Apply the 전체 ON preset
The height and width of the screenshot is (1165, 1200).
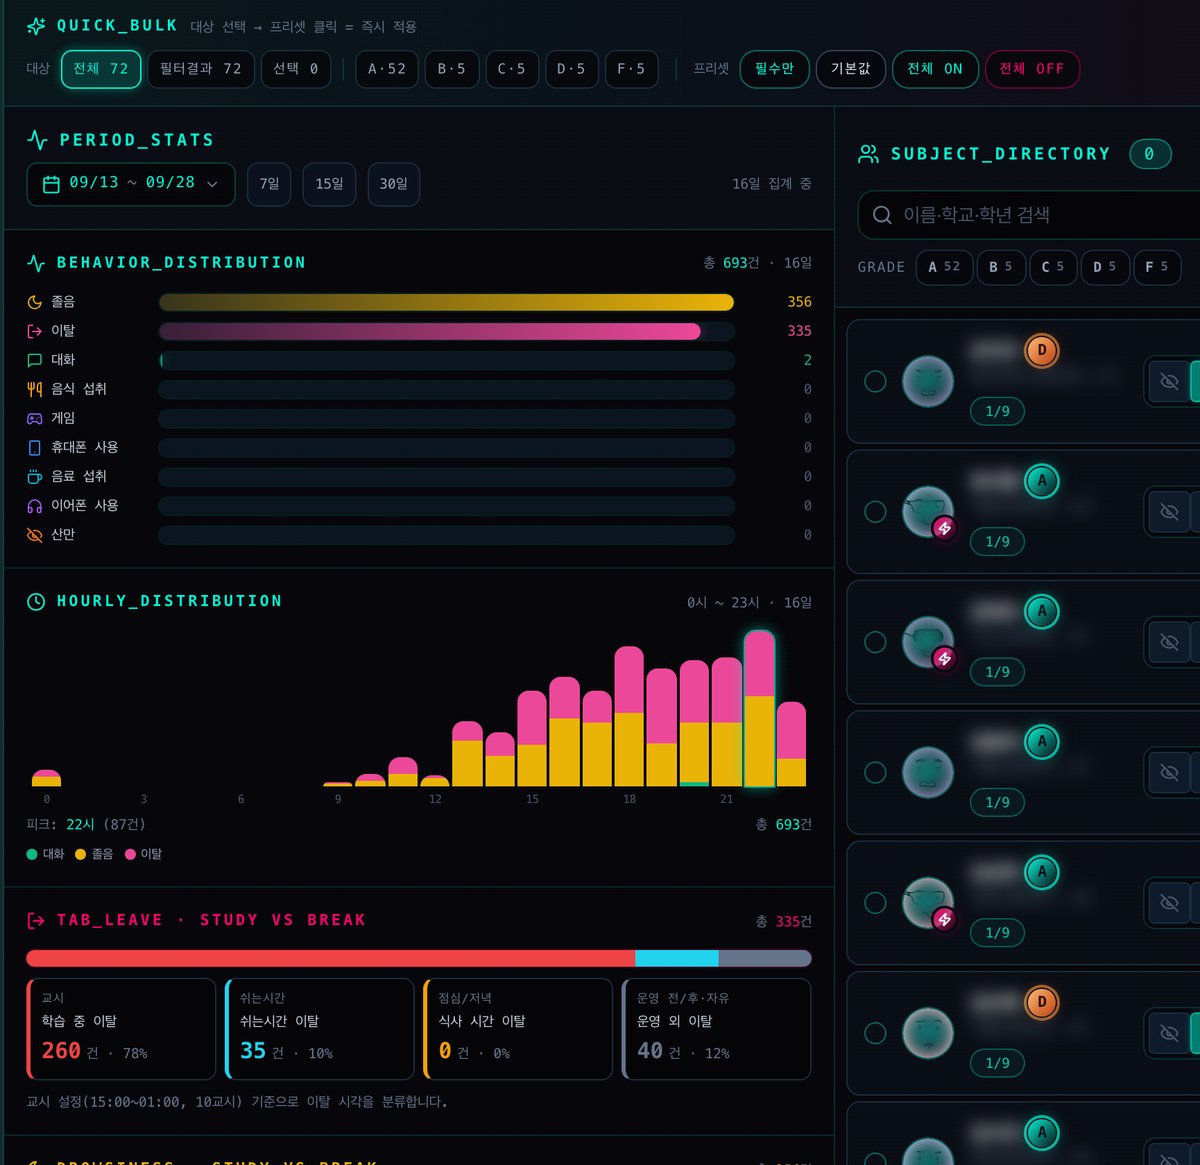click(x=935, y=69)
